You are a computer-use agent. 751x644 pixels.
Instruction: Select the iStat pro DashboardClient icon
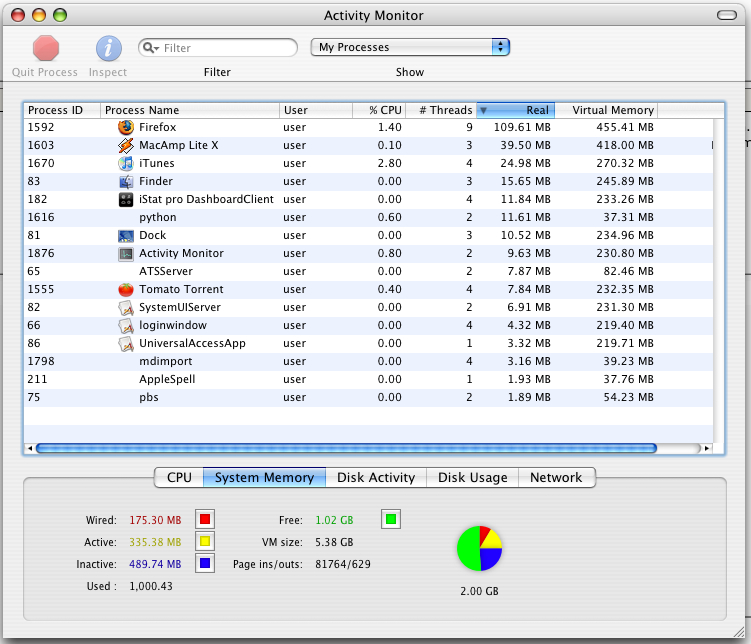125,199
